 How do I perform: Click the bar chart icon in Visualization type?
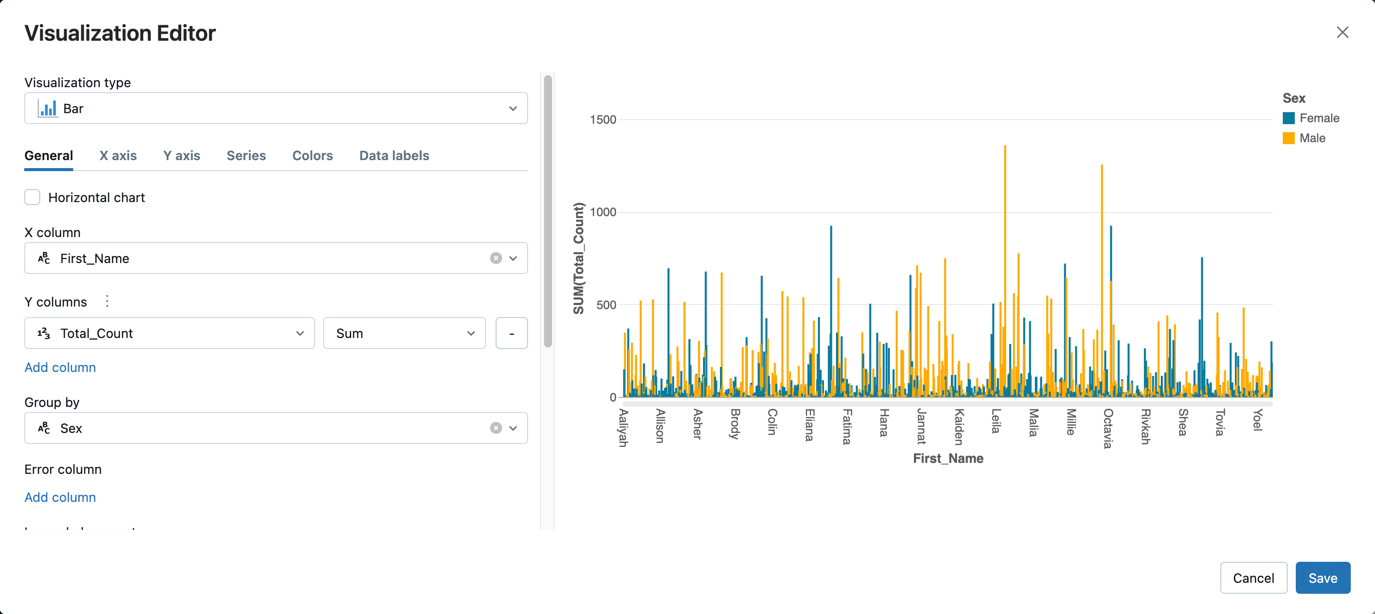47,108
